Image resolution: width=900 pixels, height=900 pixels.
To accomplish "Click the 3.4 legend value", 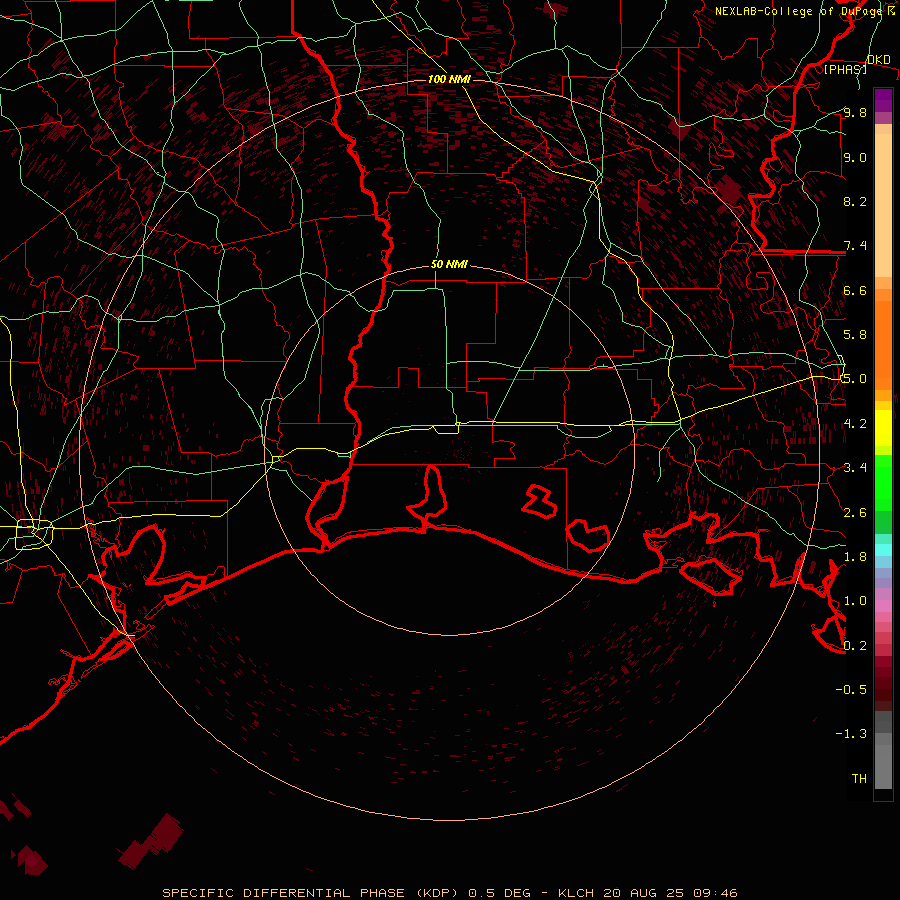I will (855, 468).
